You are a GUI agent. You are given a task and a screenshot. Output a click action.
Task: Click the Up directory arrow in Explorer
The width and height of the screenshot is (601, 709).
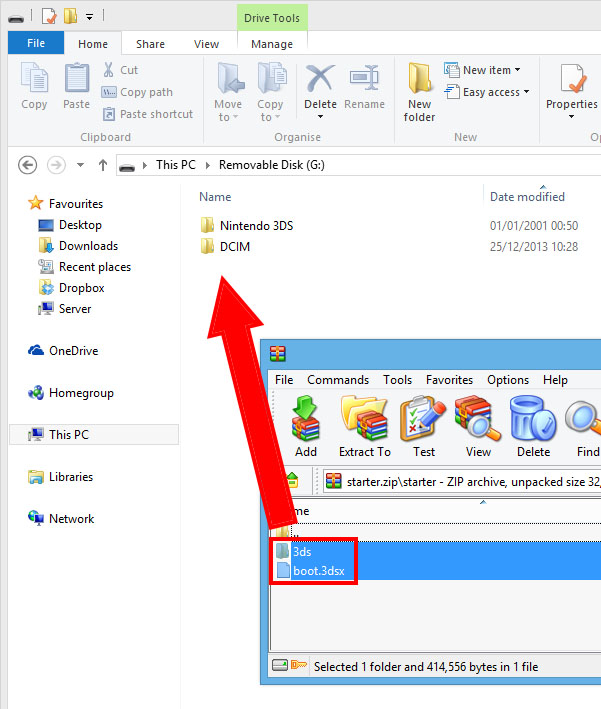[102, 165]
